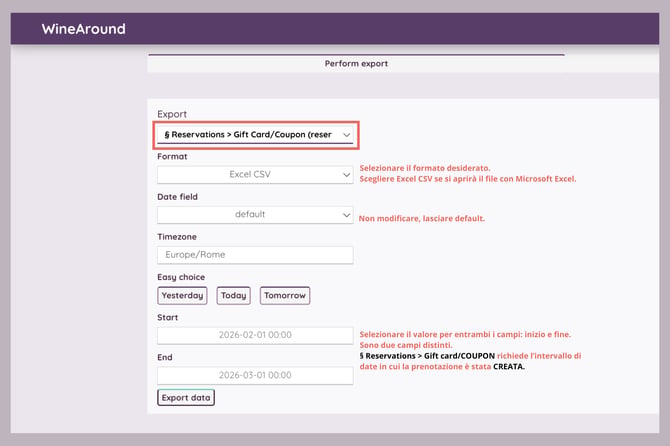670x446 pixels.
Task: Click the Timezone label
Action: tap(177, 237)
